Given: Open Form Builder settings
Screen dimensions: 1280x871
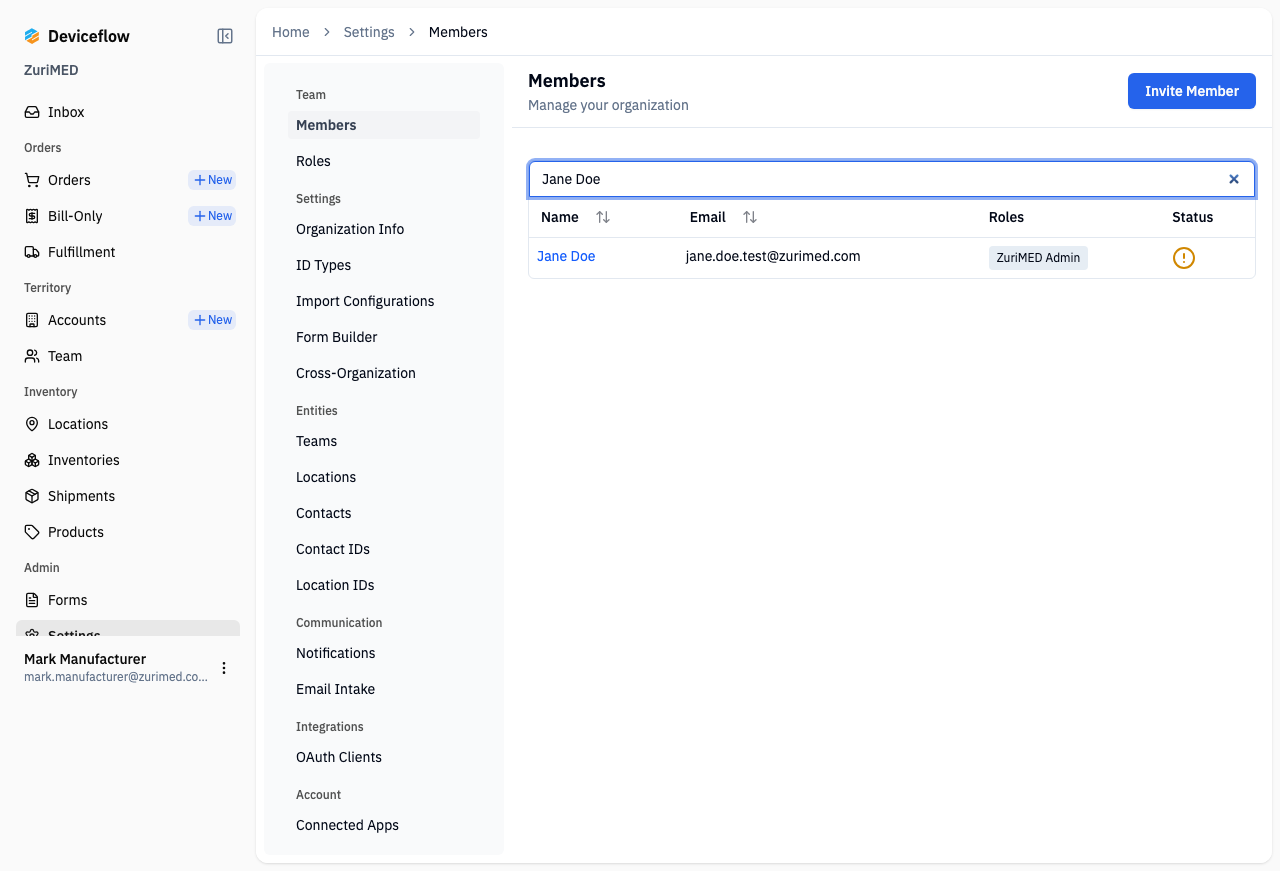Looking at the screenshot, I should 384,337.
